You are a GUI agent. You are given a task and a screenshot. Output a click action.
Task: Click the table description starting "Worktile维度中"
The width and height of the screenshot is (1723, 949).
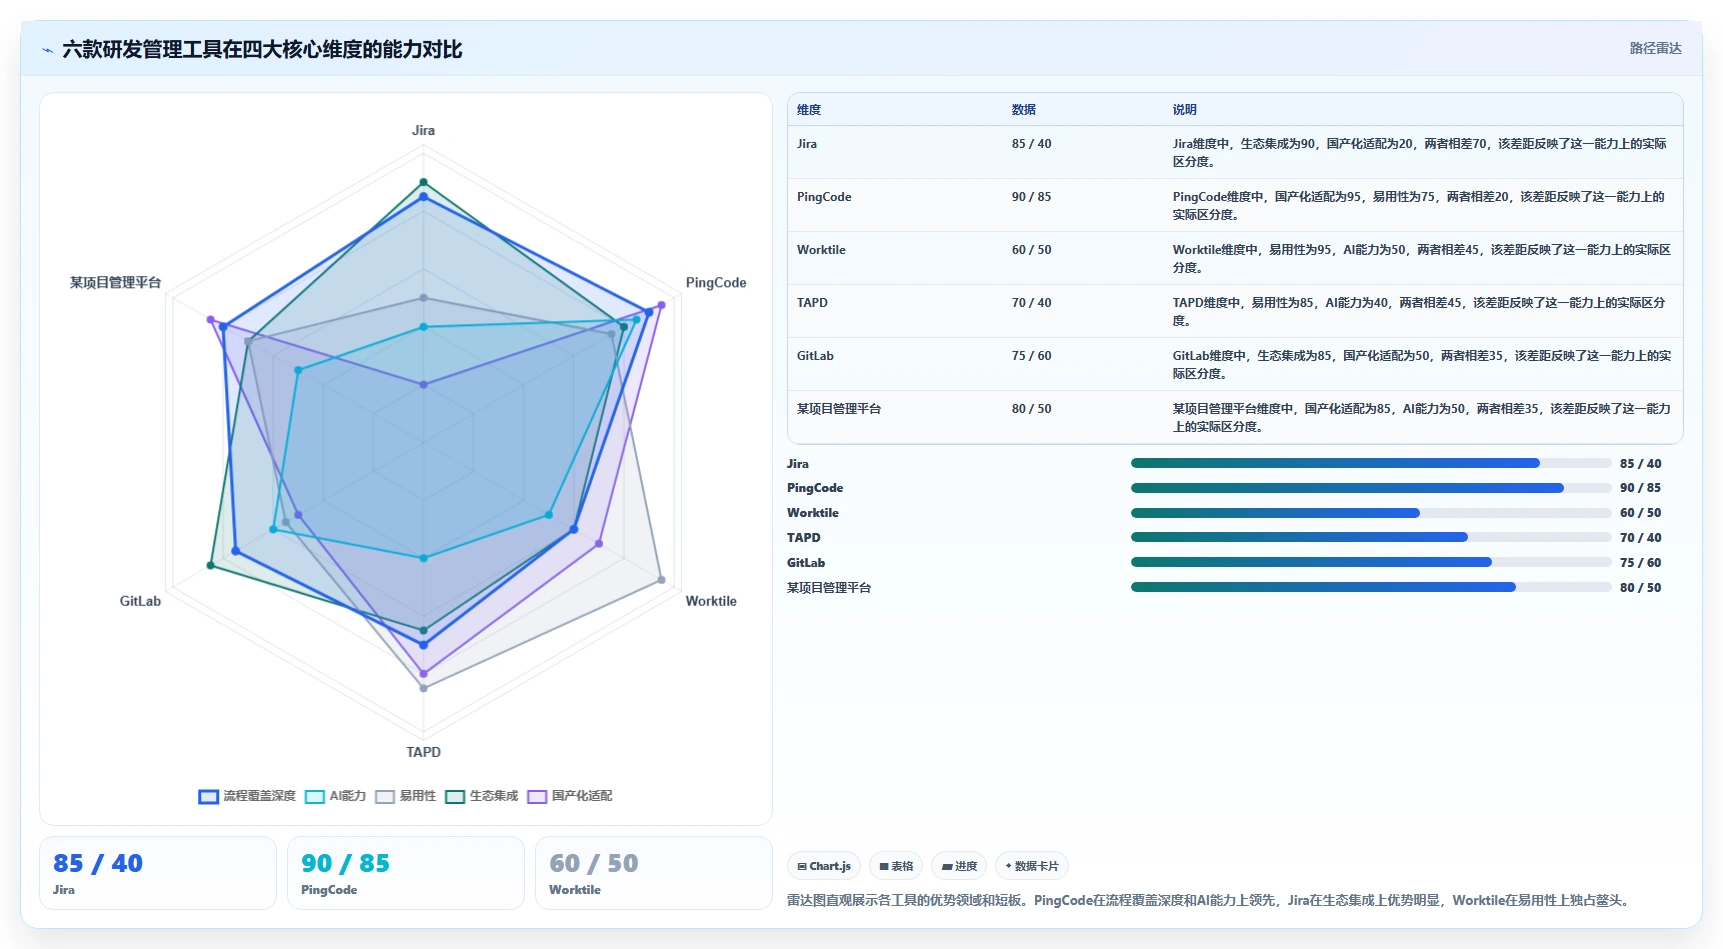coord(1422,259)
